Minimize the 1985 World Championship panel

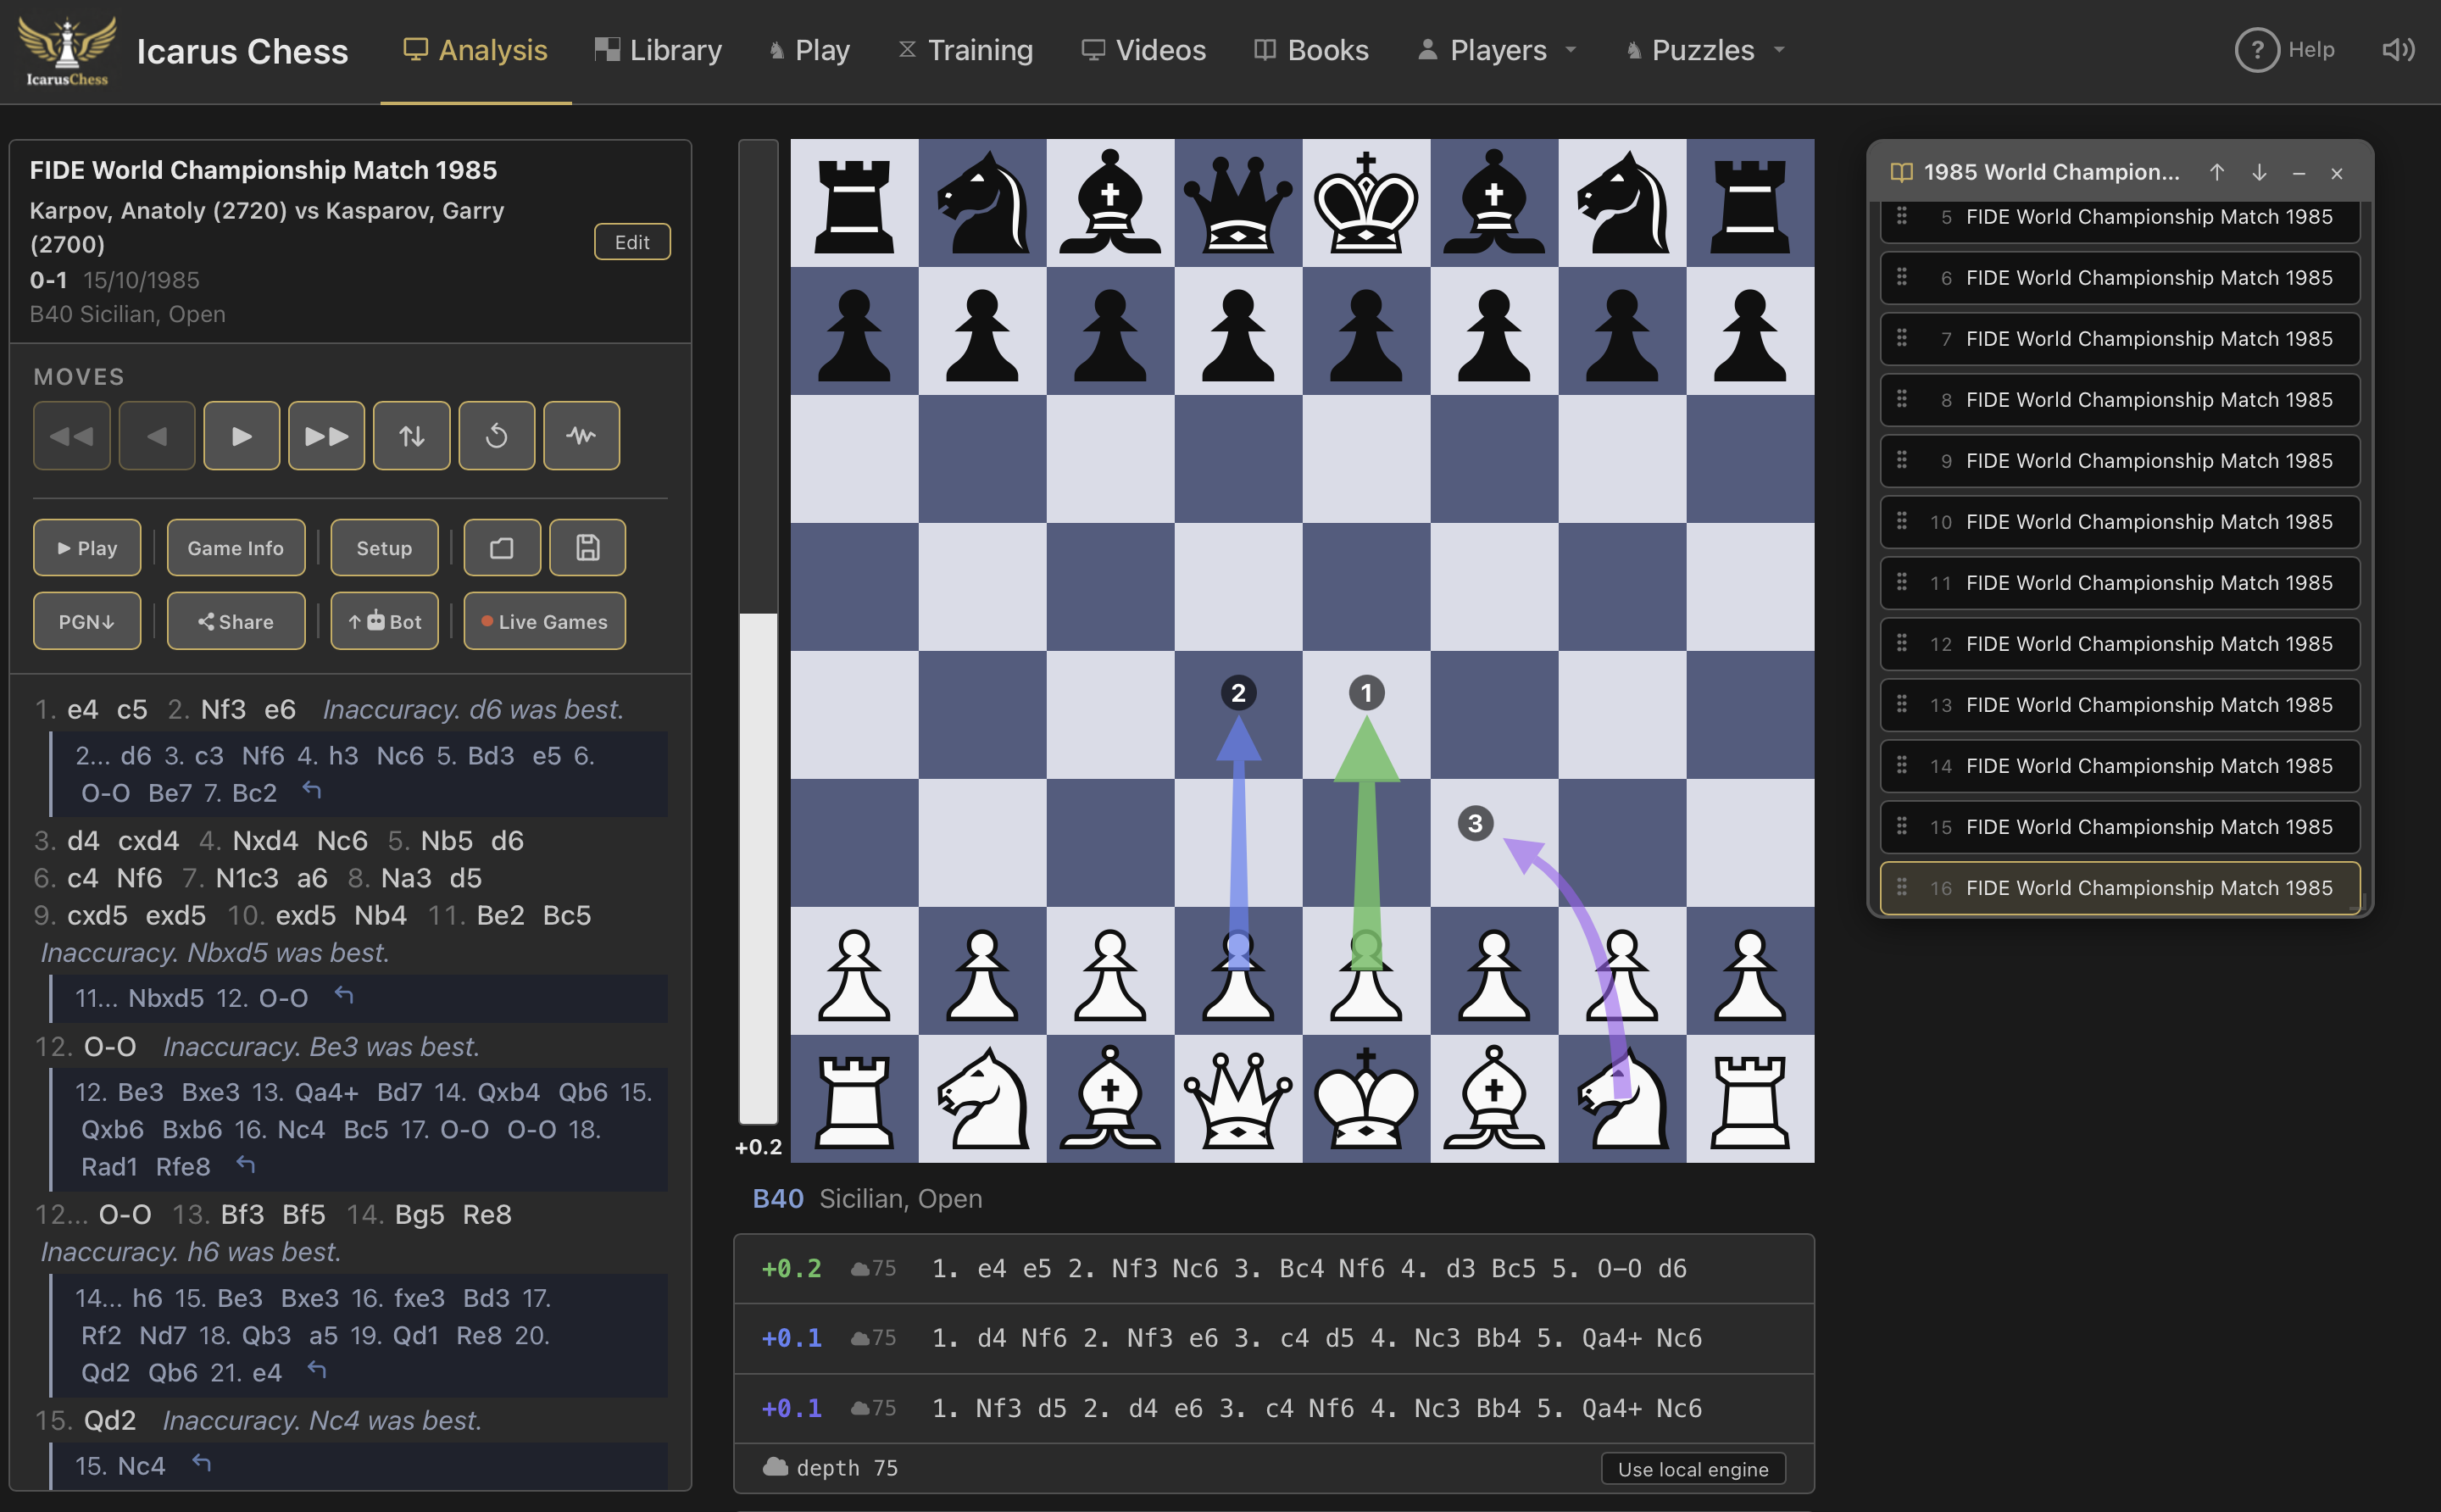[2299, 173]
